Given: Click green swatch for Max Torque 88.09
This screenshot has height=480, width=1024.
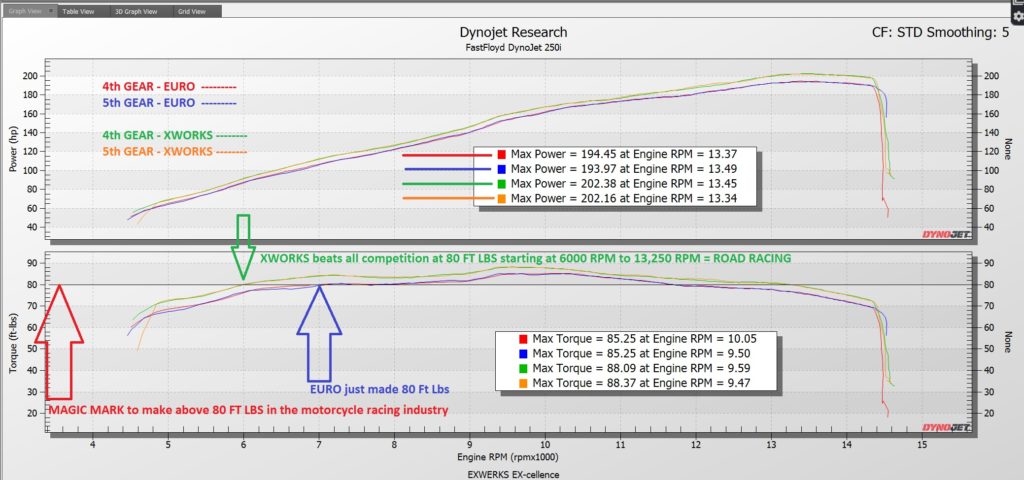Looking at the screenshot, I should point(523,368).
